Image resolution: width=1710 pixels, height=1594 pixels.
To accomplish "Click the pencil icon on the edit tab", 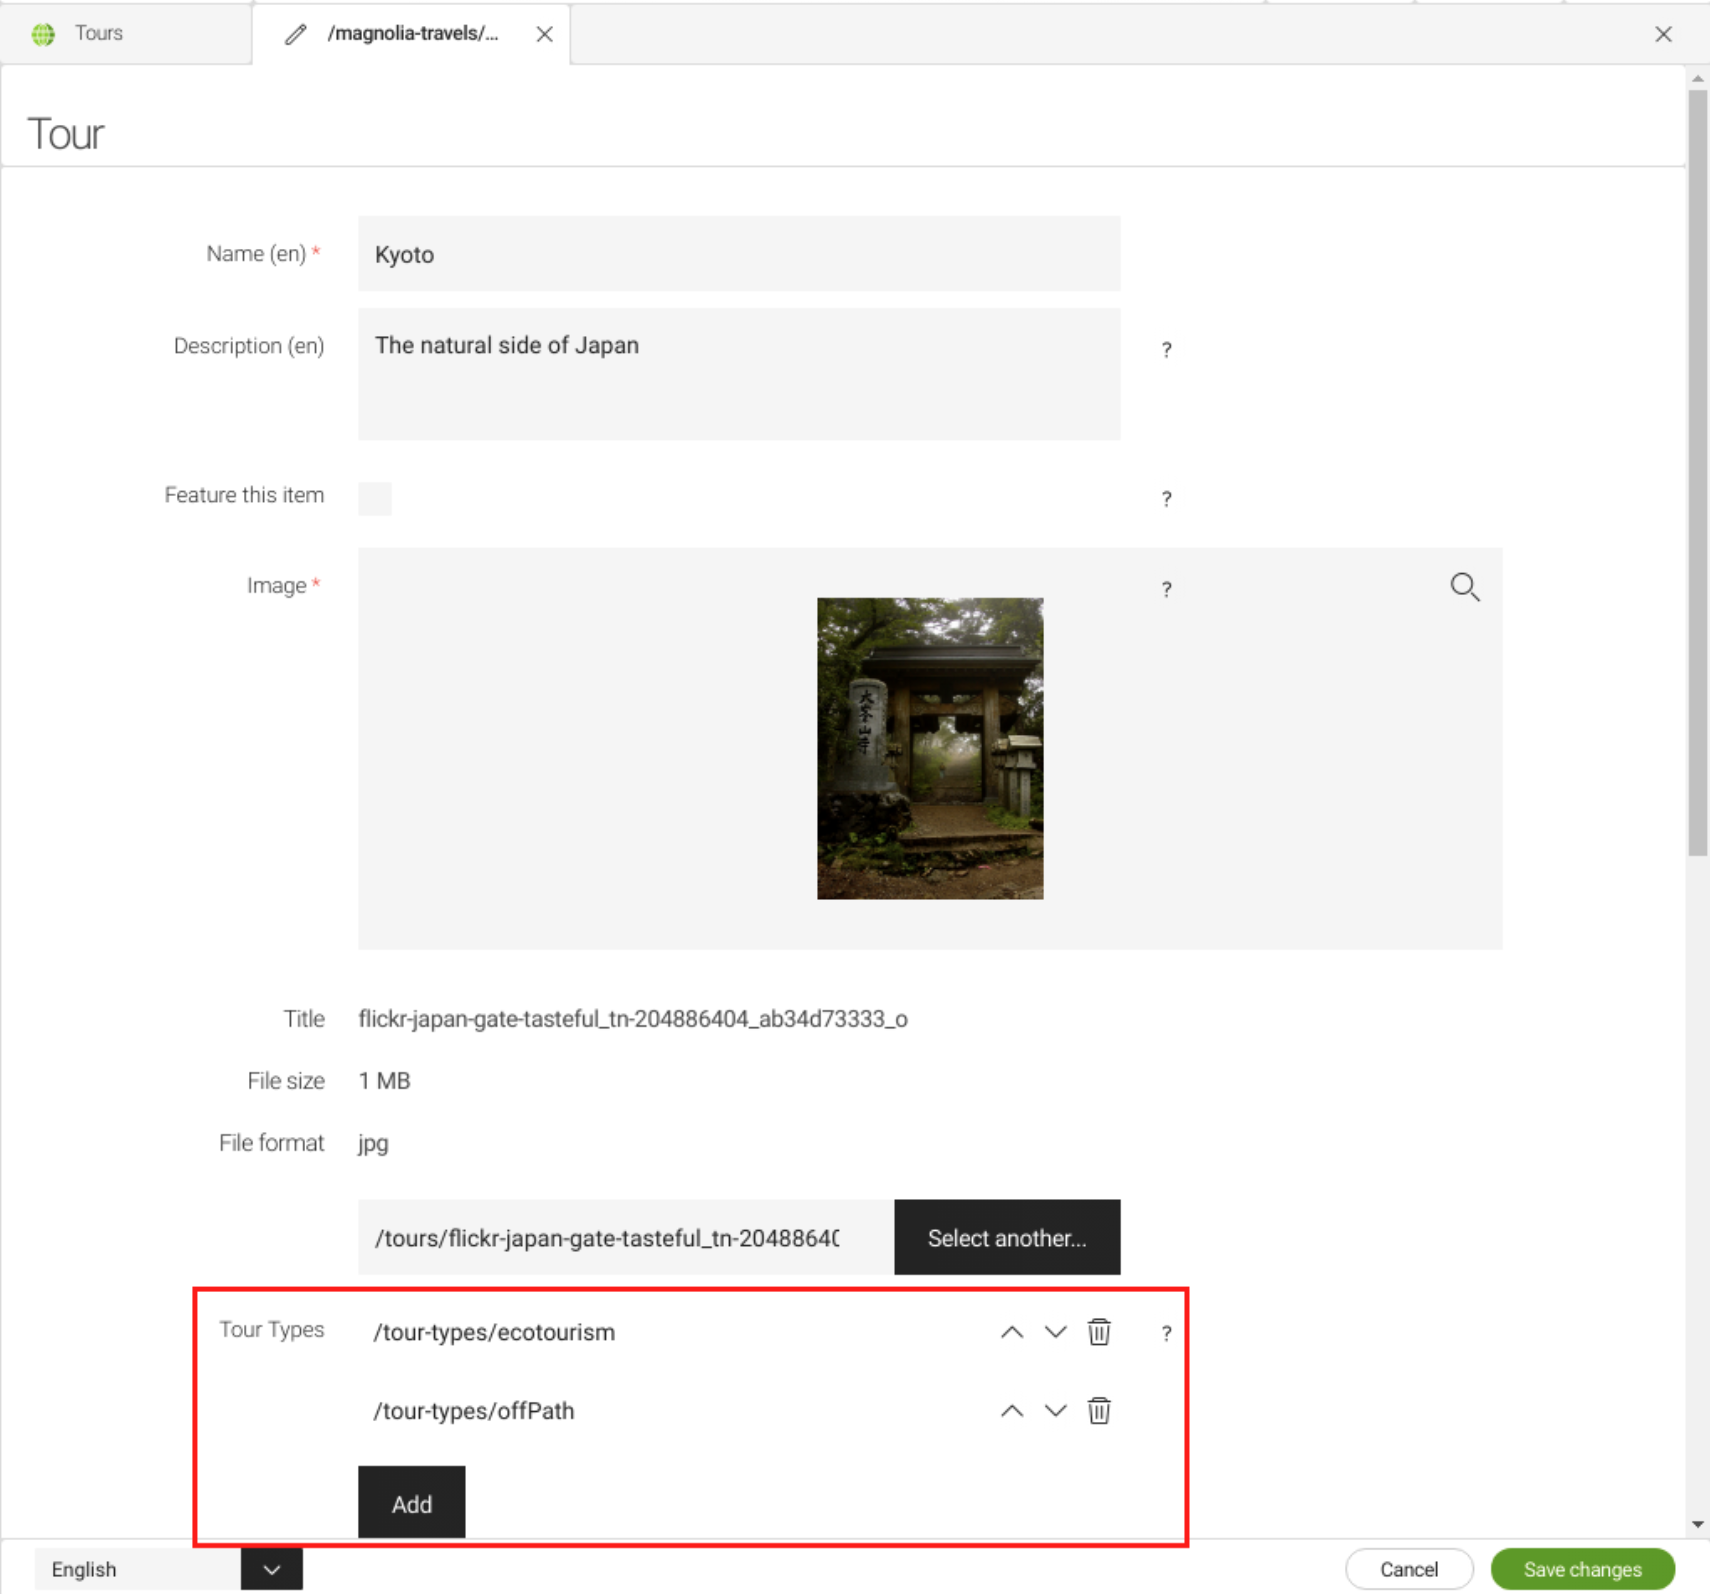I will click(295, 34).
